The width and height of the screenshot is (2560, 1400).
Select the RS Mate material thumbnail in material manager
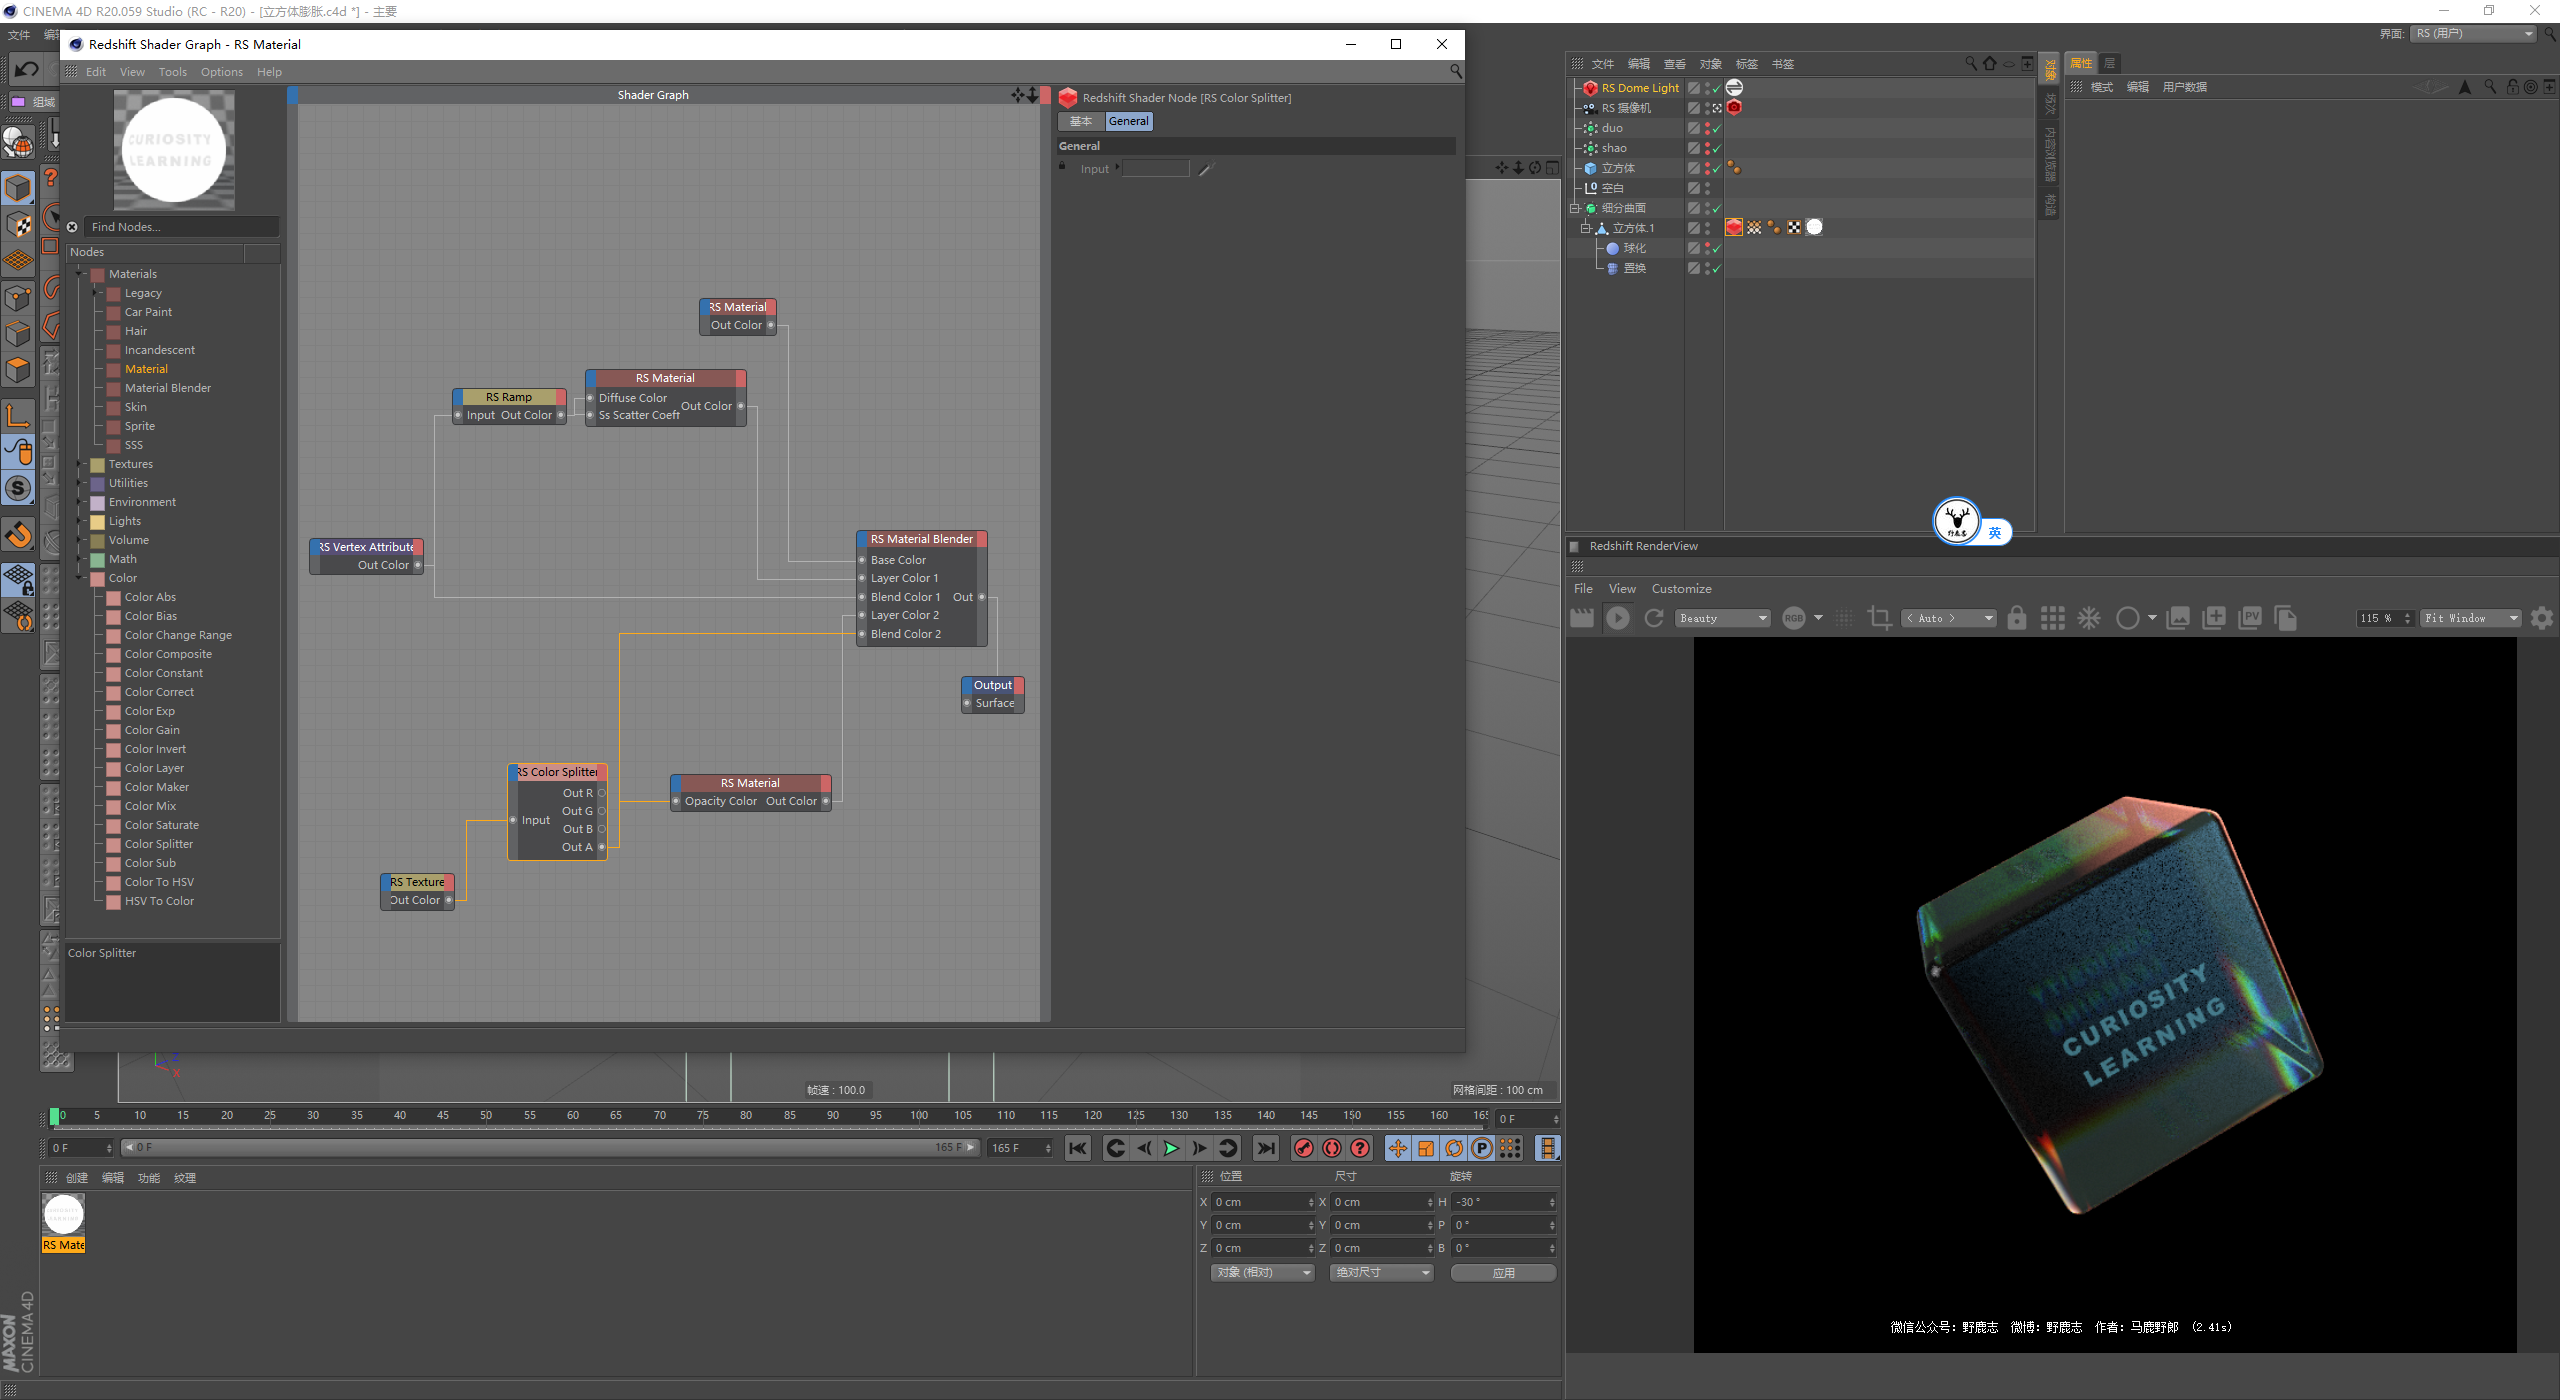pos(63,1222)
